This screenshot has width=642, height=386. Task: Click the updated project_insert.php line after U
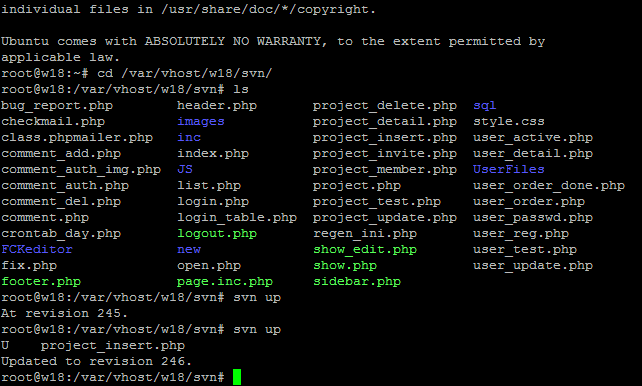[x=113, y=345]
